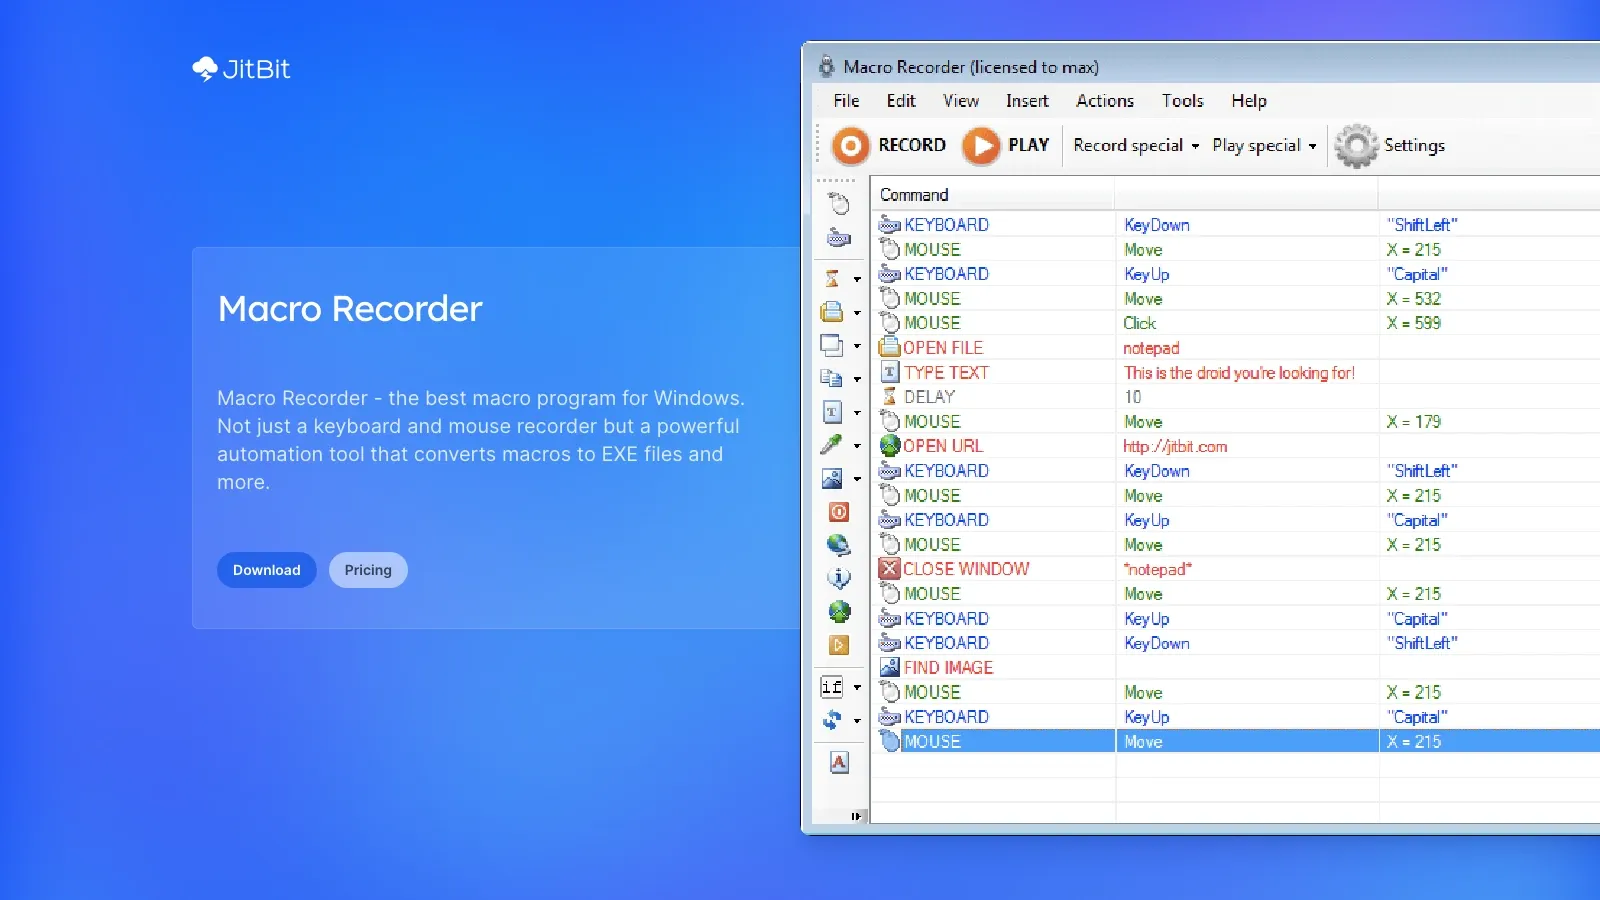The image size is (1600, 900).
Task: Click the X = 532 coordinate cell
Action: (x=1413, y=299)
